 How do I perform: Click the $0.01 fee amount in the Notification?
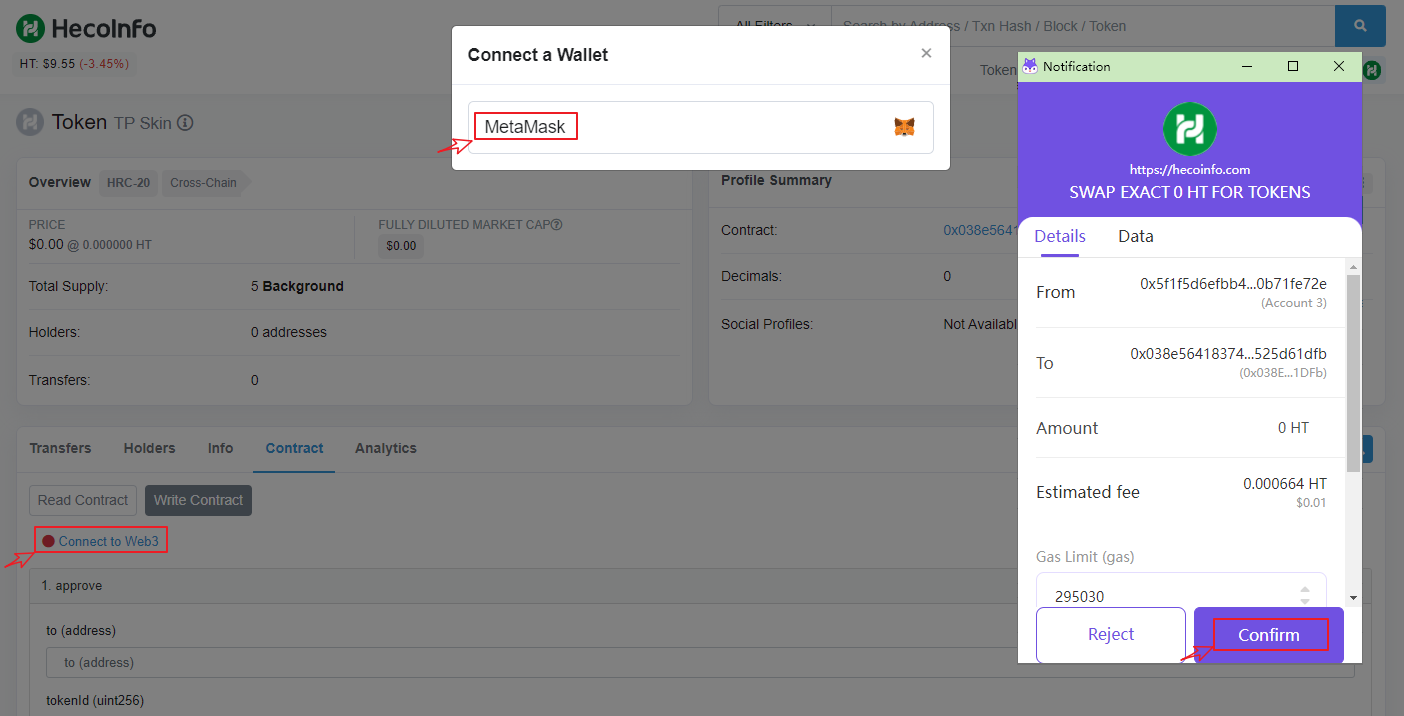[1311, 502]
